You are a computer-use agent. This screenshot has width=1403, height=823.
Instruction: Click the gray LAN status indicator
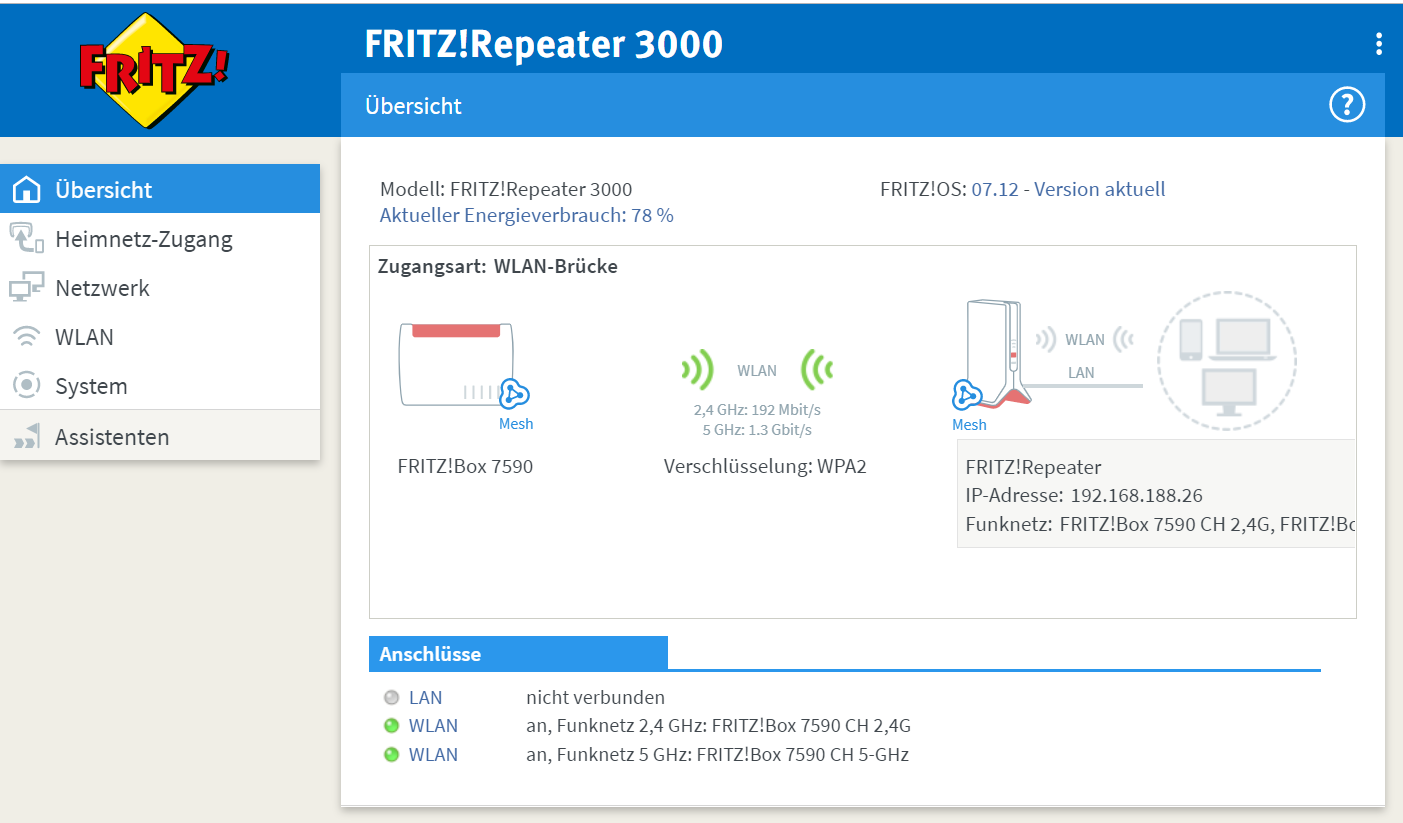pos(391,698)
